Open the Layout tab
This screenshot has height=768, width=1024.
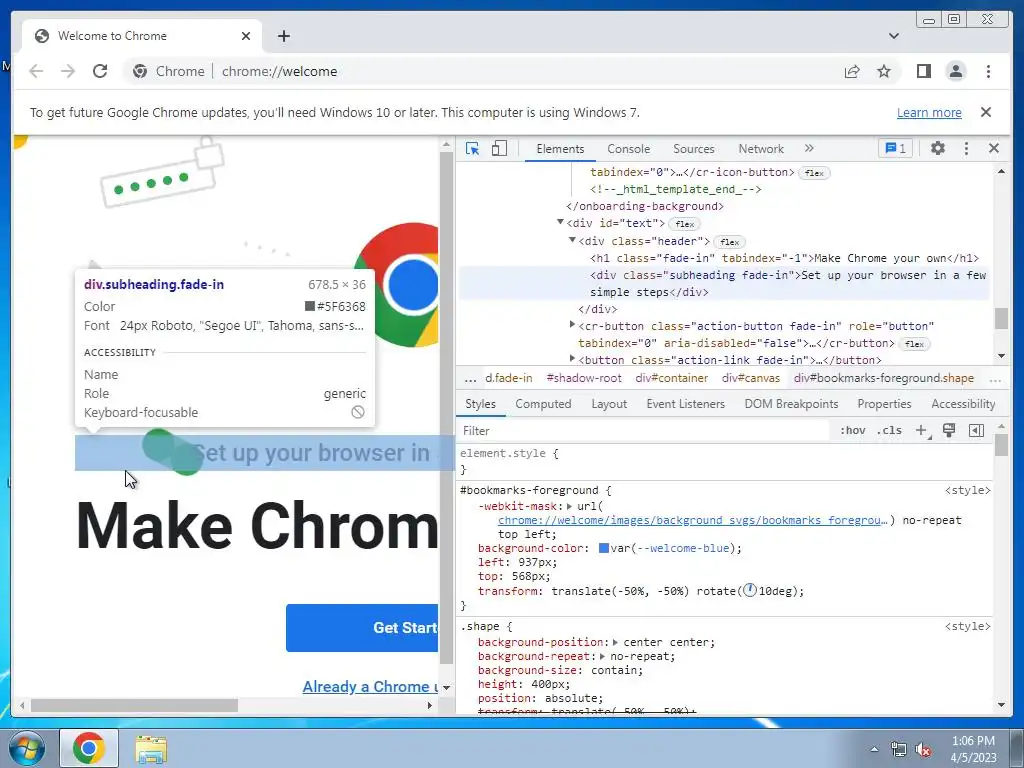click(x=609, y=404)
